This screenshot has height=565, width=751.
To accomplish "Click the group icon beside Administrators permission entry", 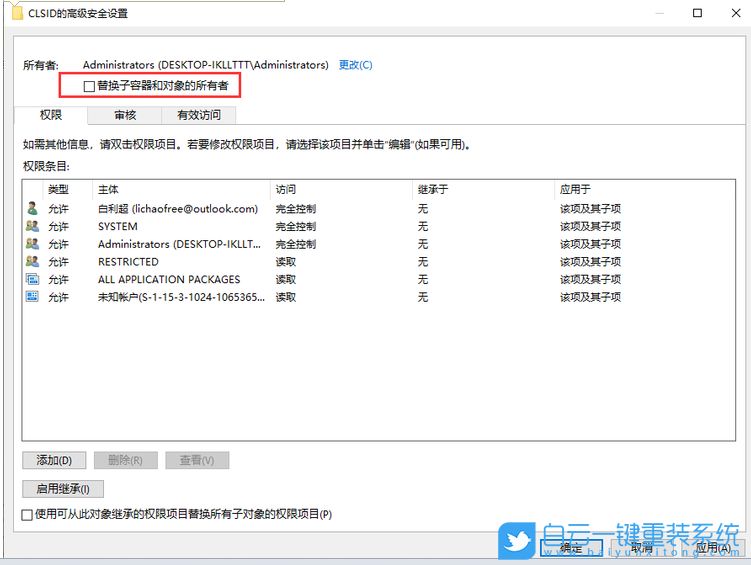I will click(32, 244).
